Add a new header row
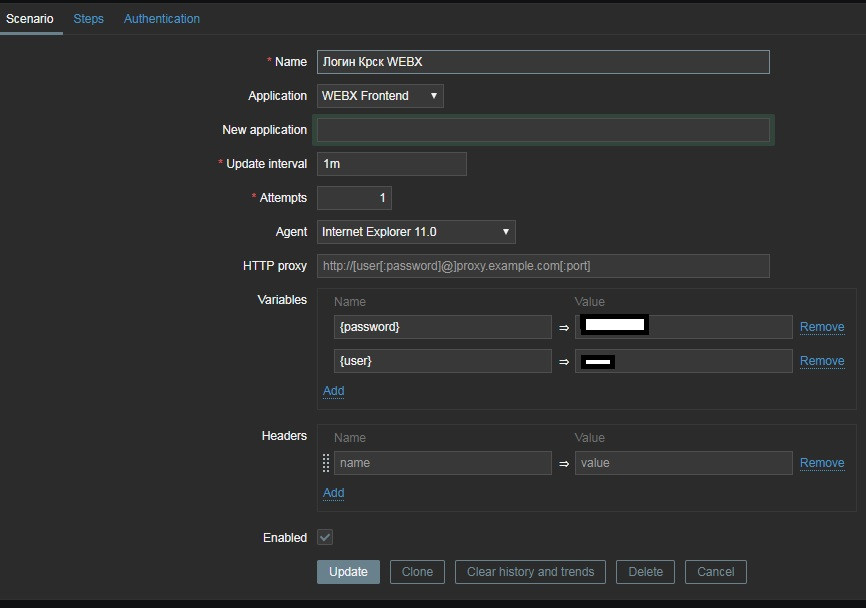Image resolution: width=866 pixels, height=608 pixels. pyautogui.click(x=333, y=493)
